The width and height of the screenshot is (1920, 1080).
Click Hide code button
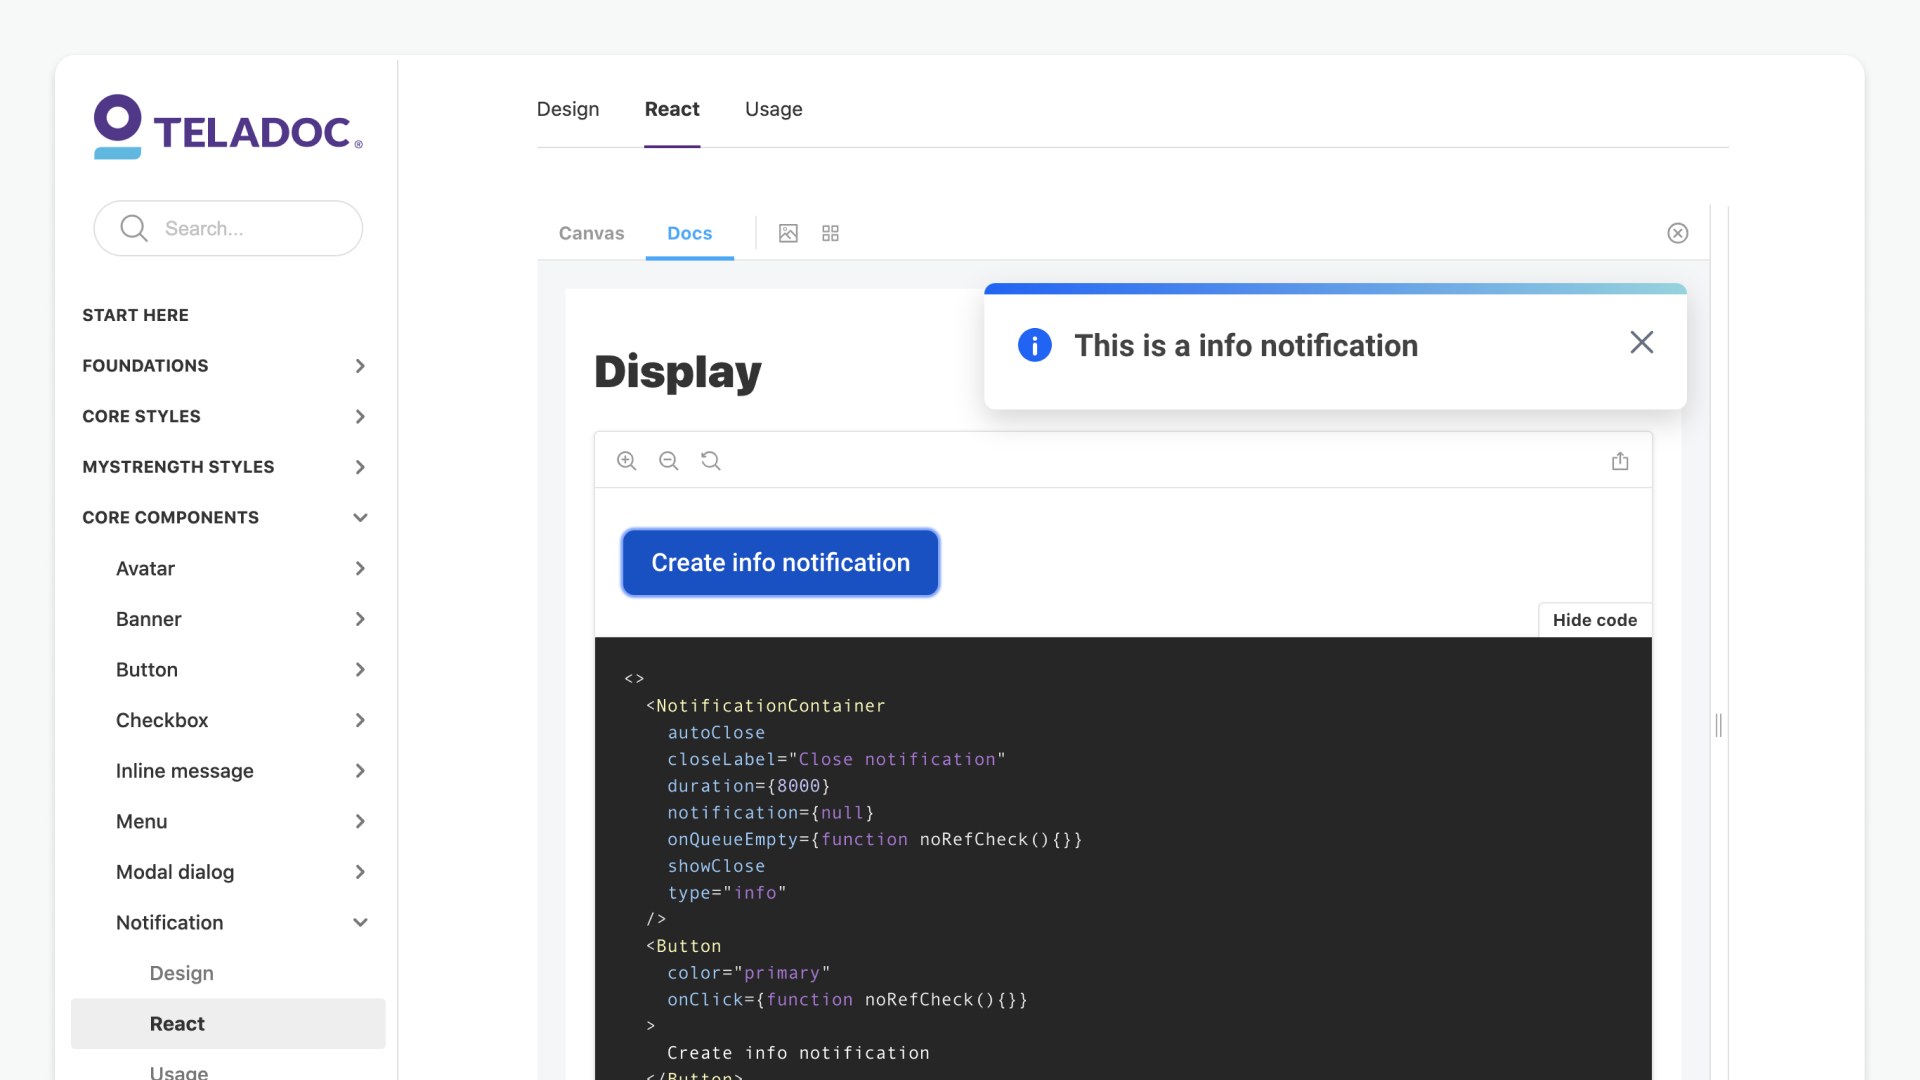pos(1595,620)
